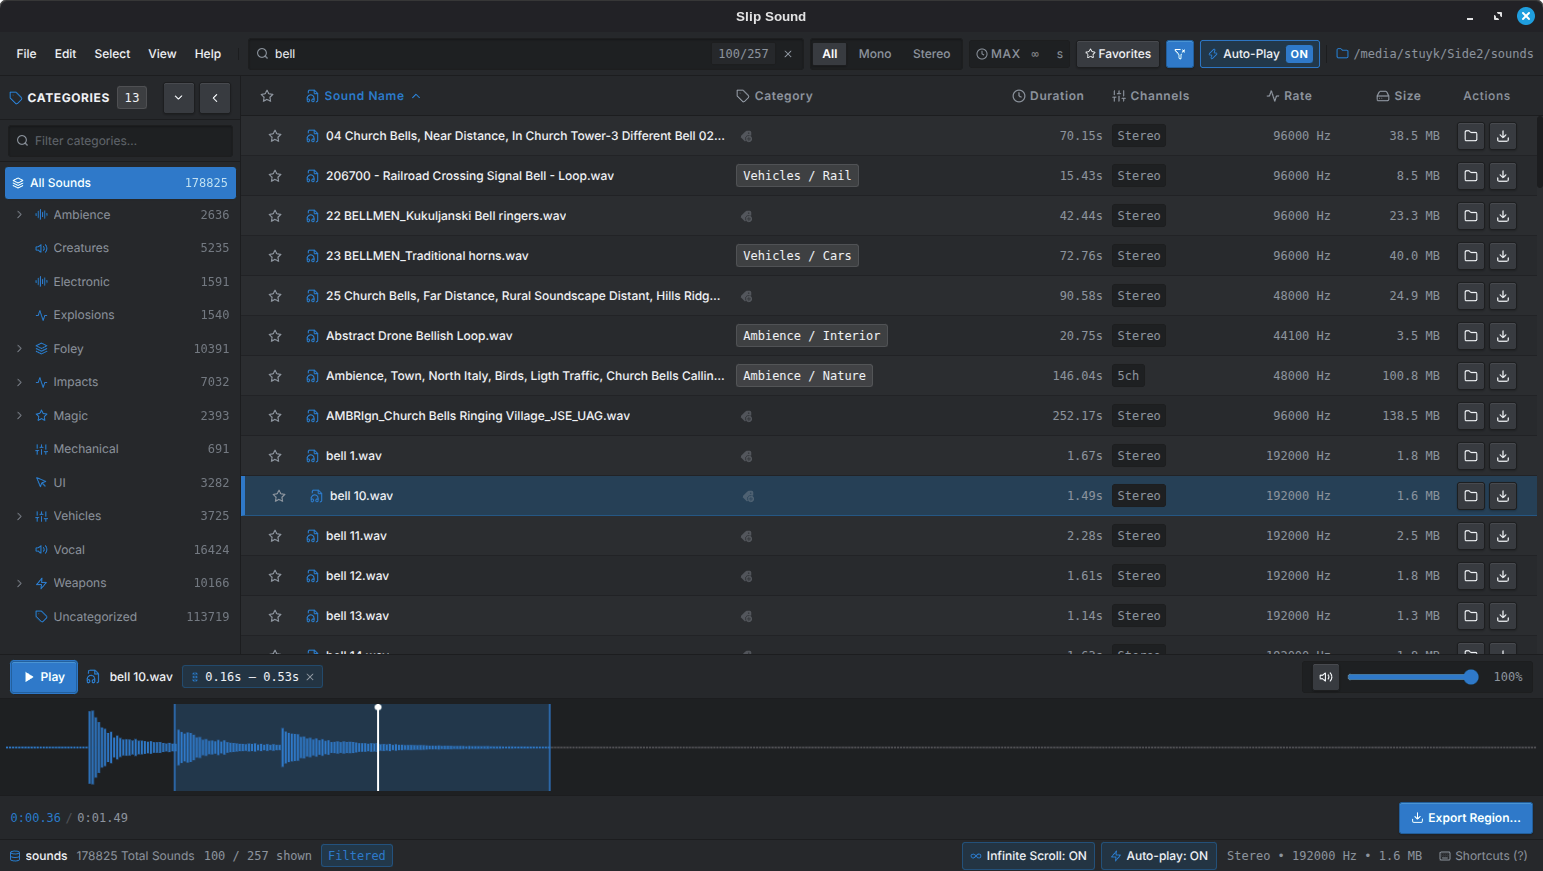Viewport: 1543px width, 871px height.
Task: Remove the 0.16s – 0.53s region selection
Action: [x=310, y=677]
